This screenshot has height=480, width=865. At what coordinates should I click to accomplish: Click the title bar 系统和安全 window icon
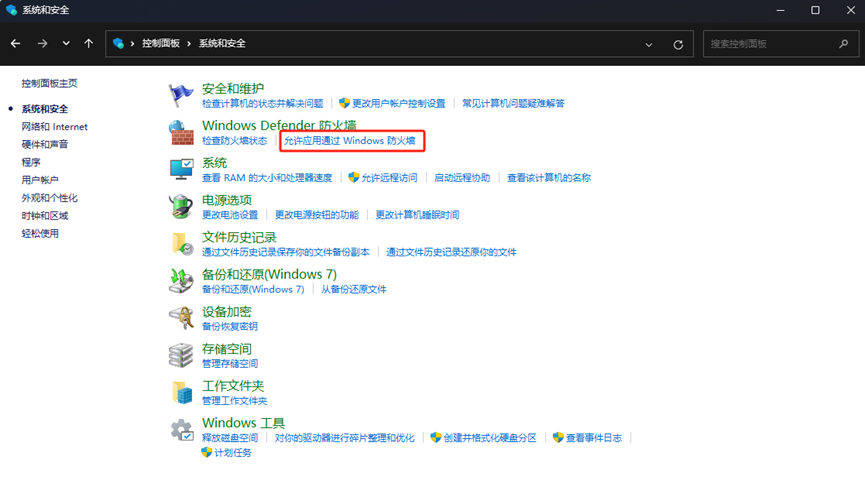(x=12, y=10)
